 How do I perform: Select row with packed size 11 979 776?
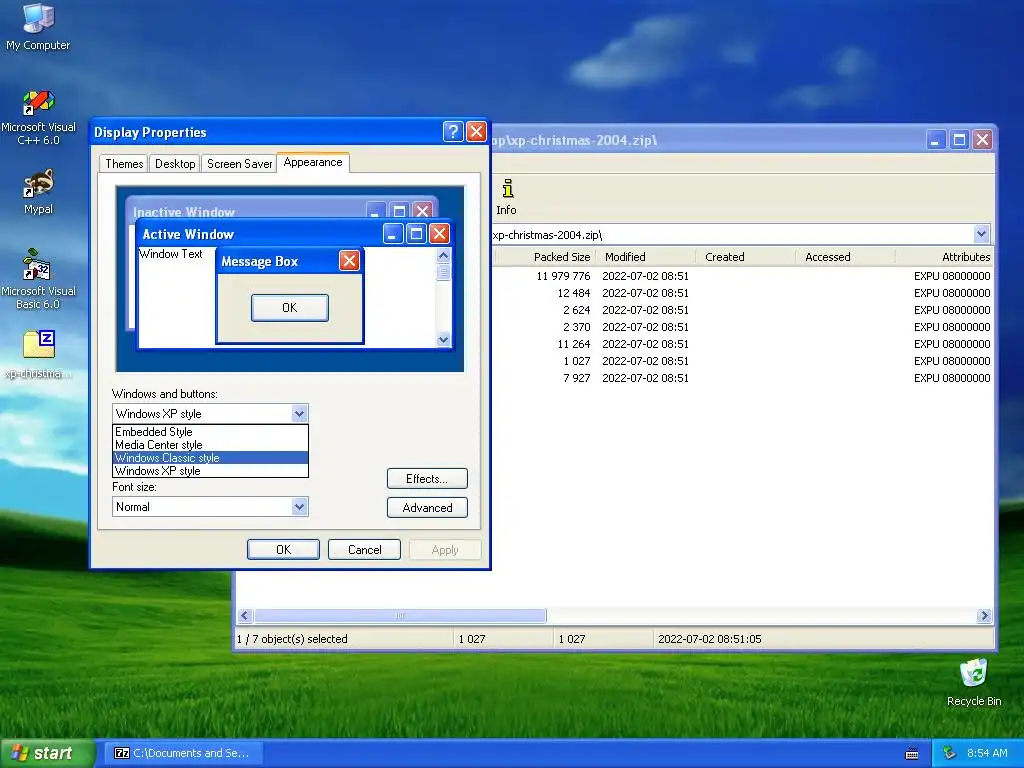point(743,276)
